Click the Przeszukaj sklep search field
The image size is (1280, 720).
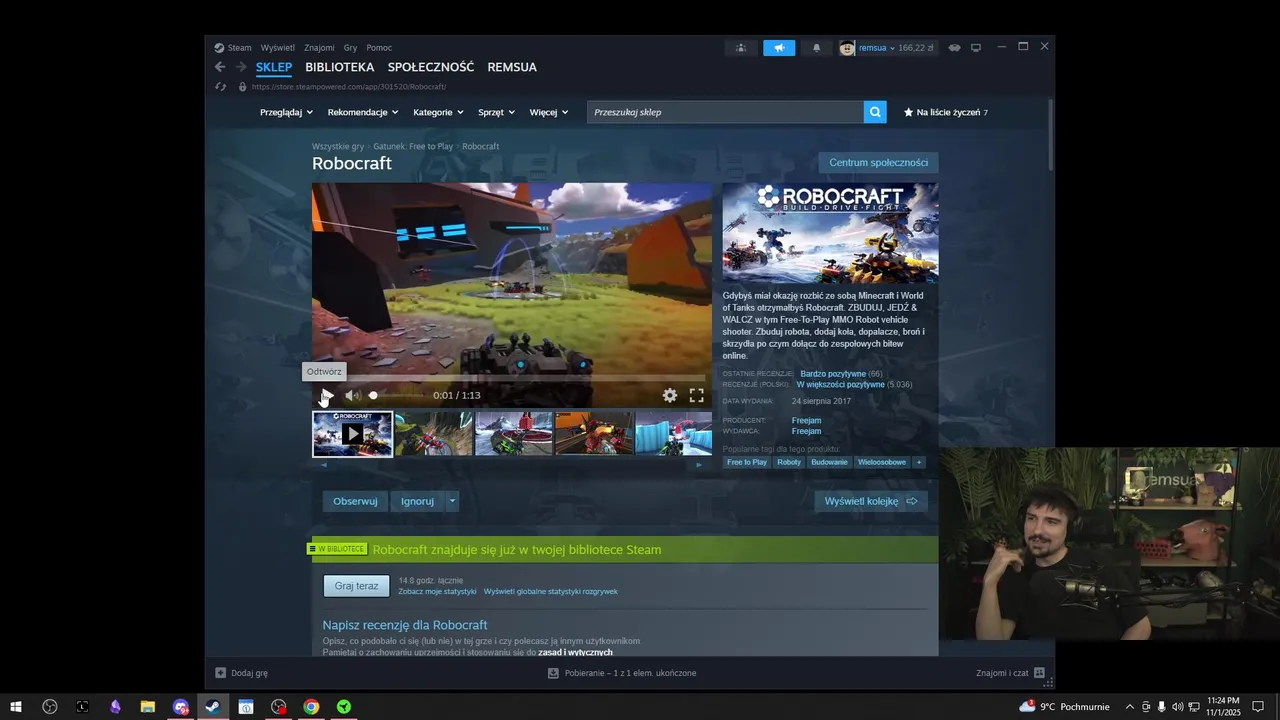[725, 112]
